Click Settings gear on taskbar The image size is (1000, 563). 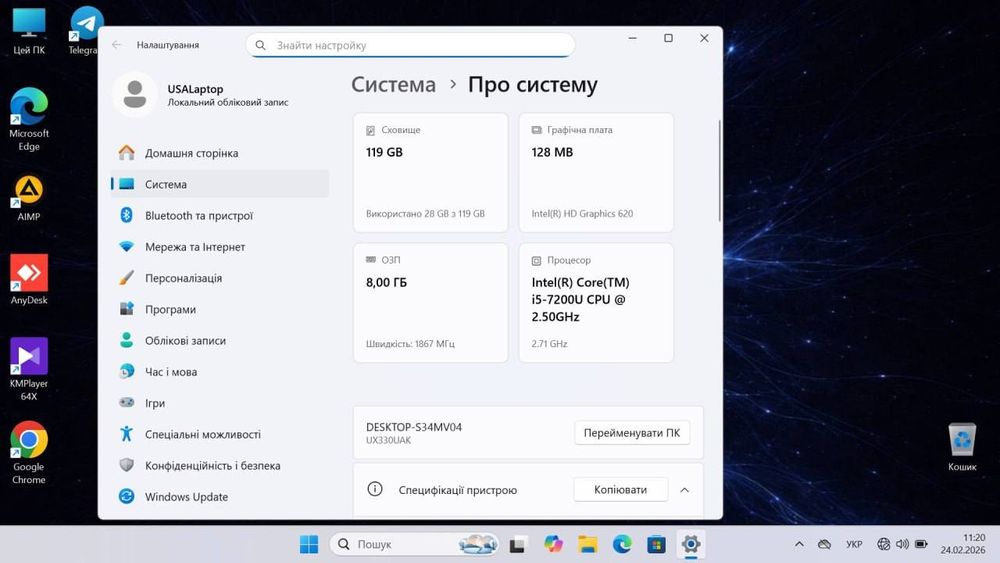point(691,544)
